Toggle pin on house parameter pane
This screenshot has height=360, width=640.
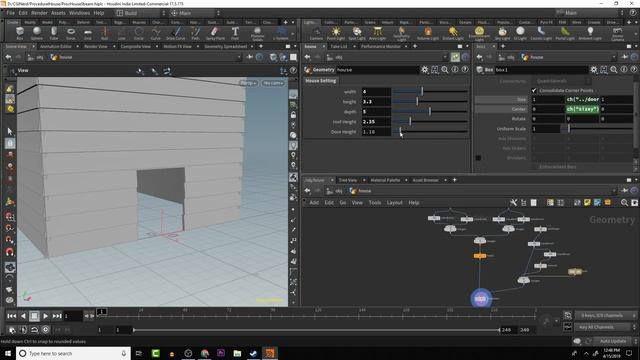tap(455, 57)
